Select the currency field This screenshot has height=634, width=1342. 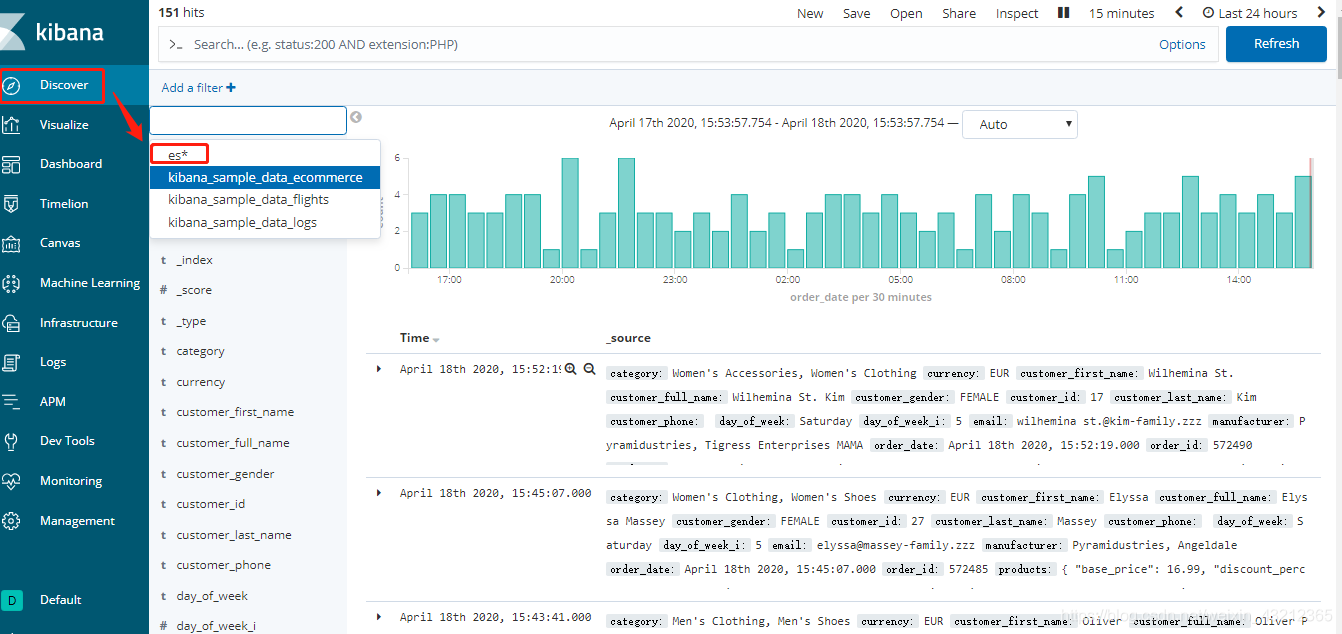[201, 382]
